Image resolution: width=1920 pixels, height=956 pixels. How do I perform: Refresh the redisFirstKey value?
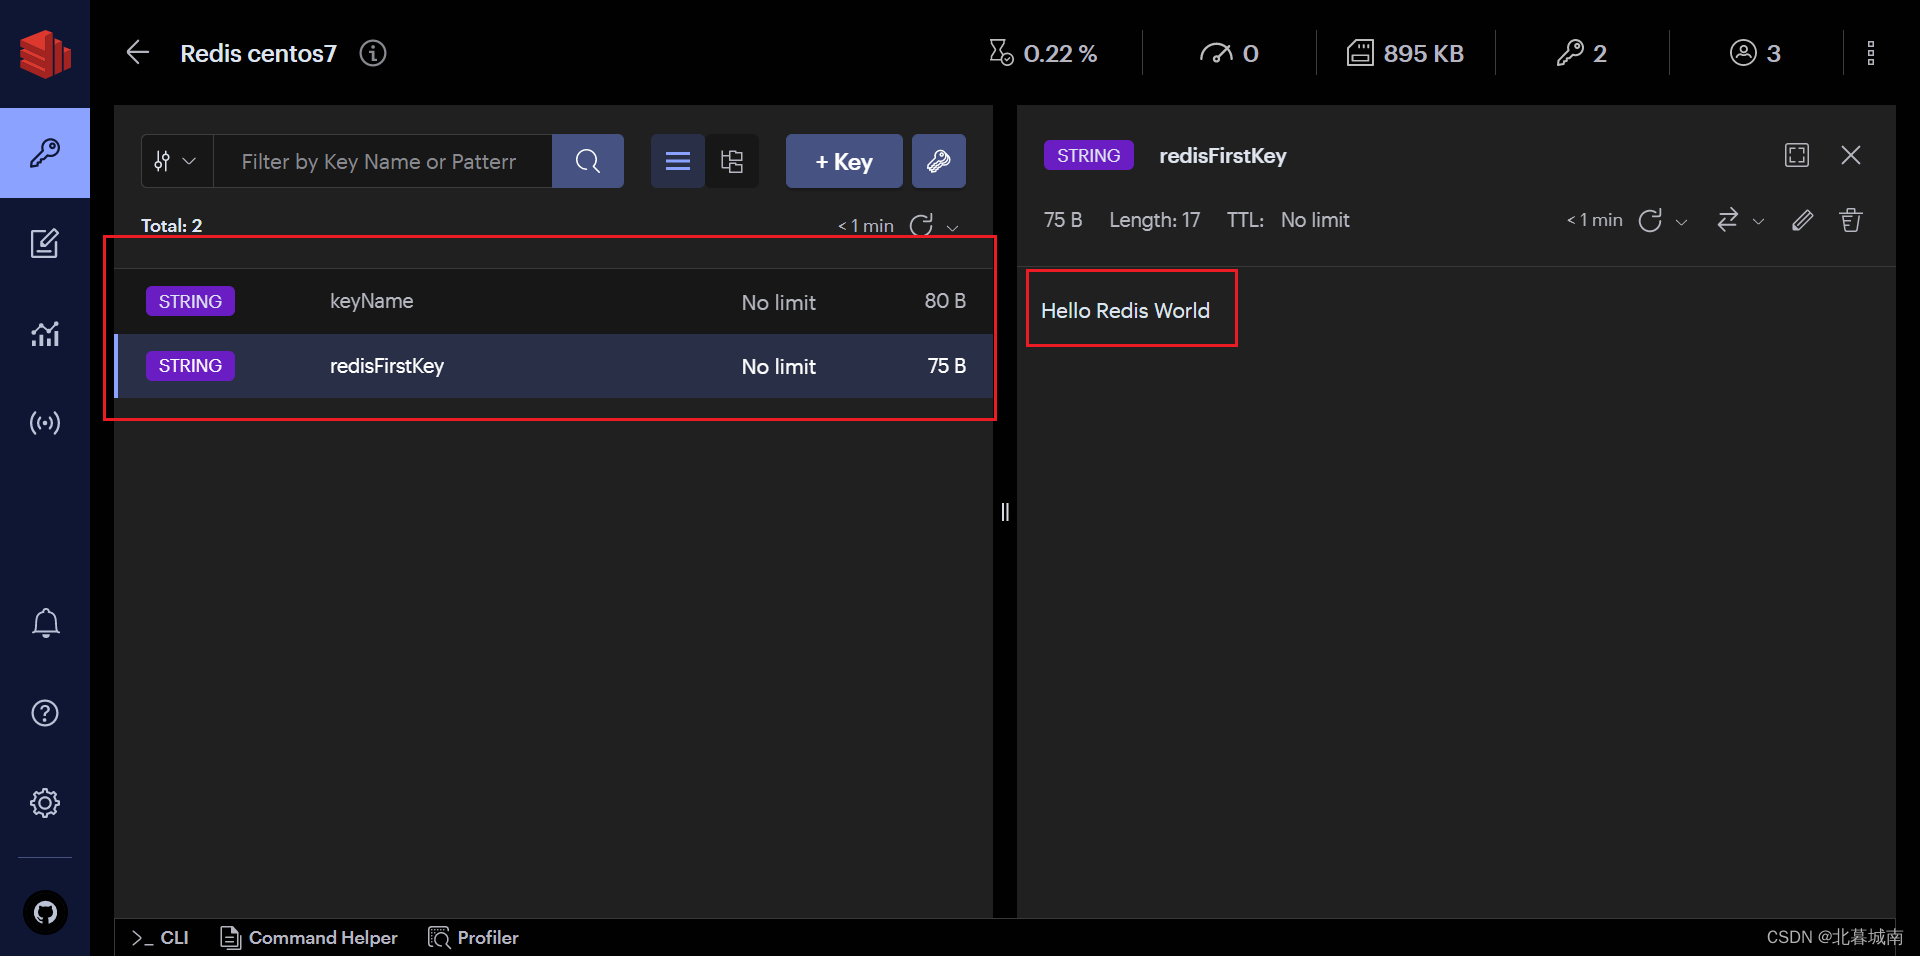pyautogui.click(x=1650, y=220)
